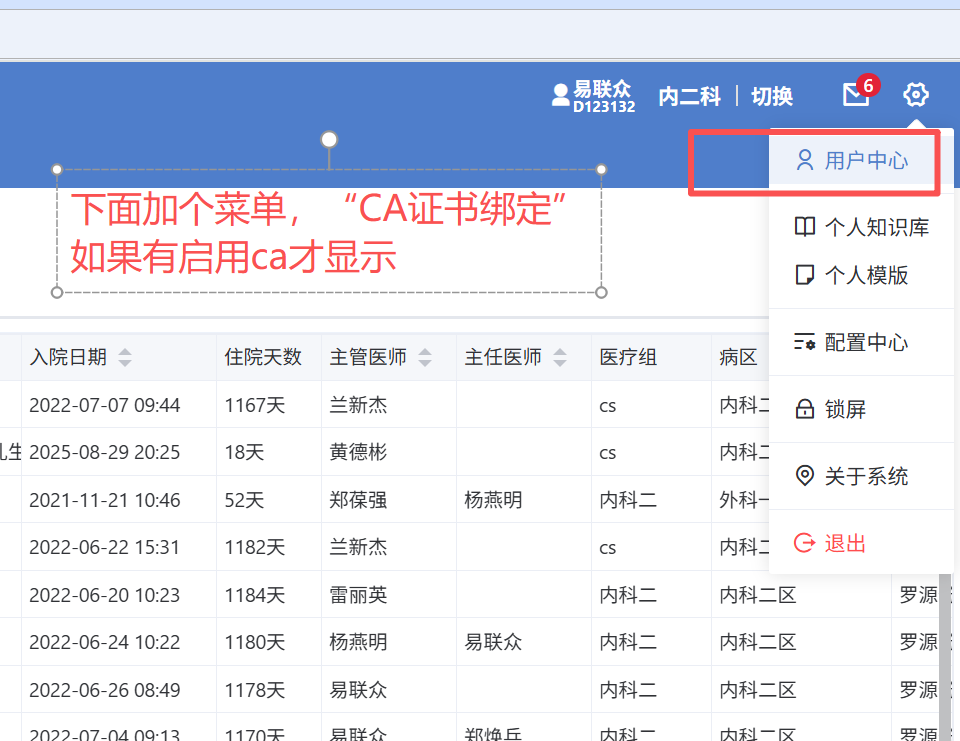Choose 退出 to log out
960x741 pixels.
[x=861, y=543]
